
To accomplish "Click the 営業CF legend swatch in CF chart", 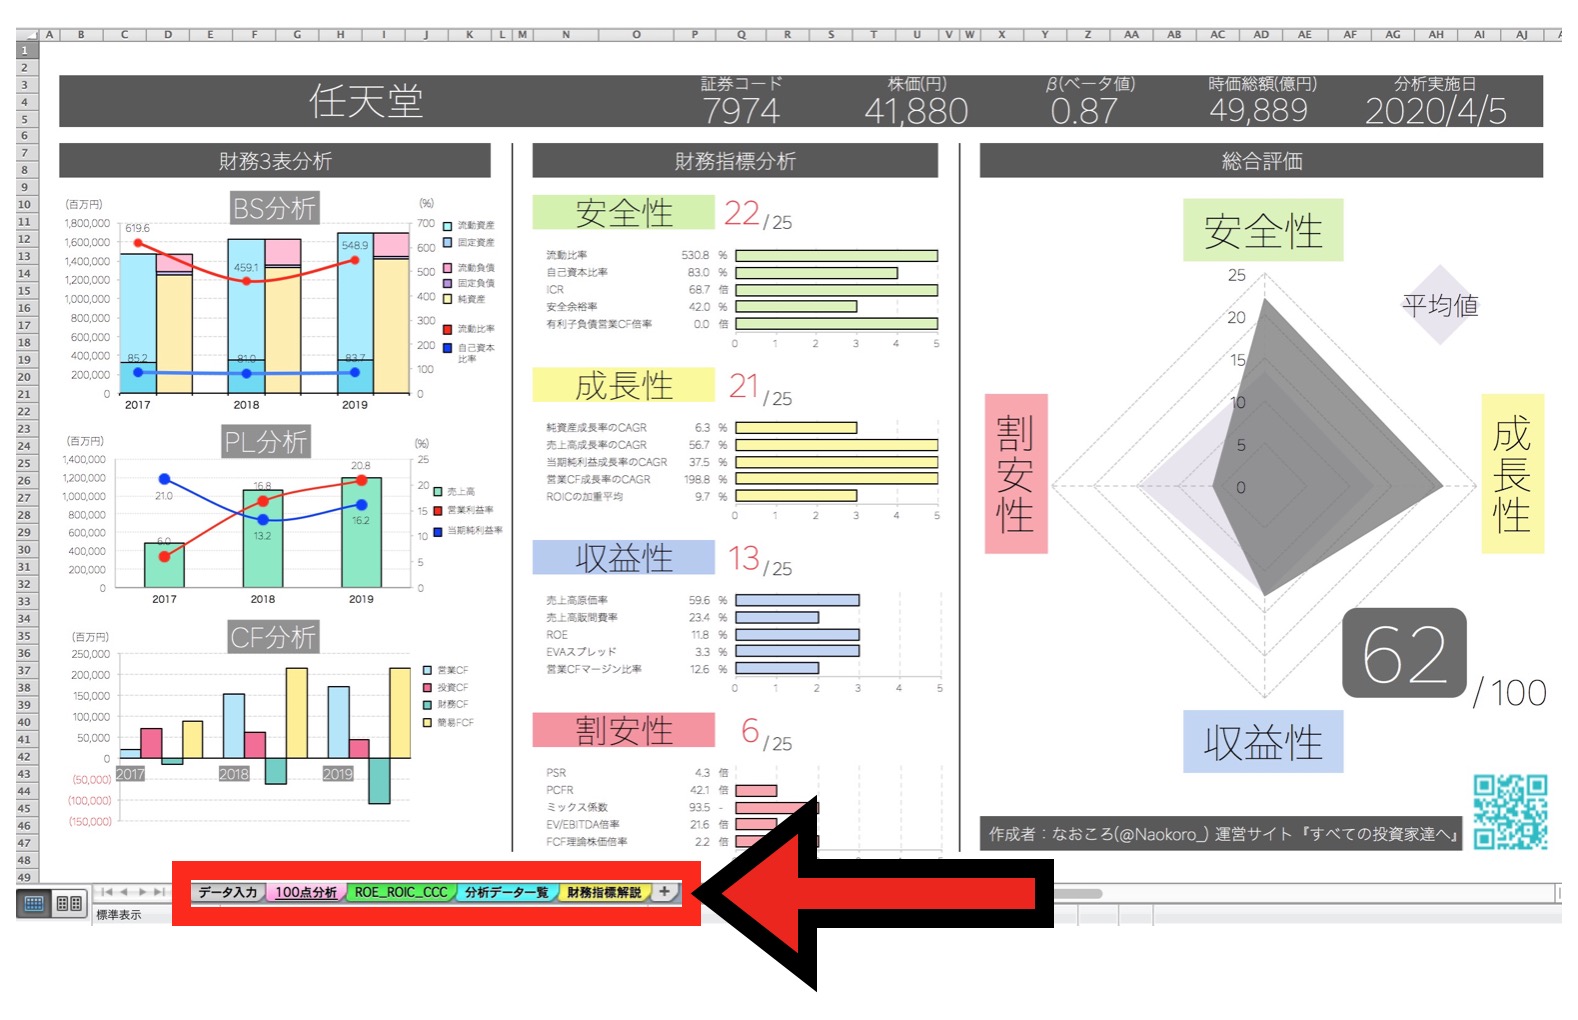I will click(x=427, y=670).
